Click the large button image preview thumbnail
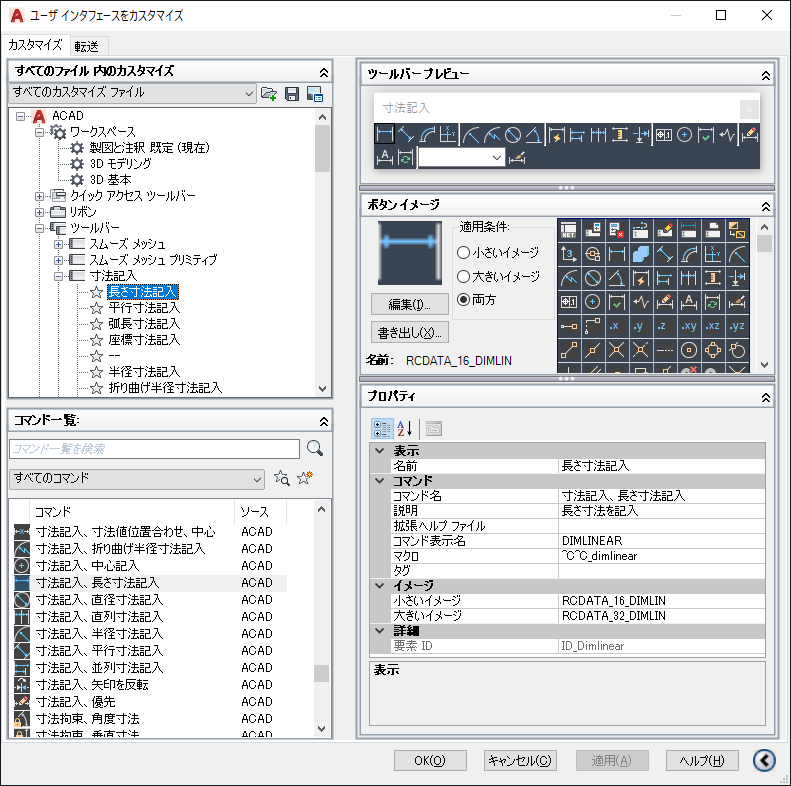 410,253
